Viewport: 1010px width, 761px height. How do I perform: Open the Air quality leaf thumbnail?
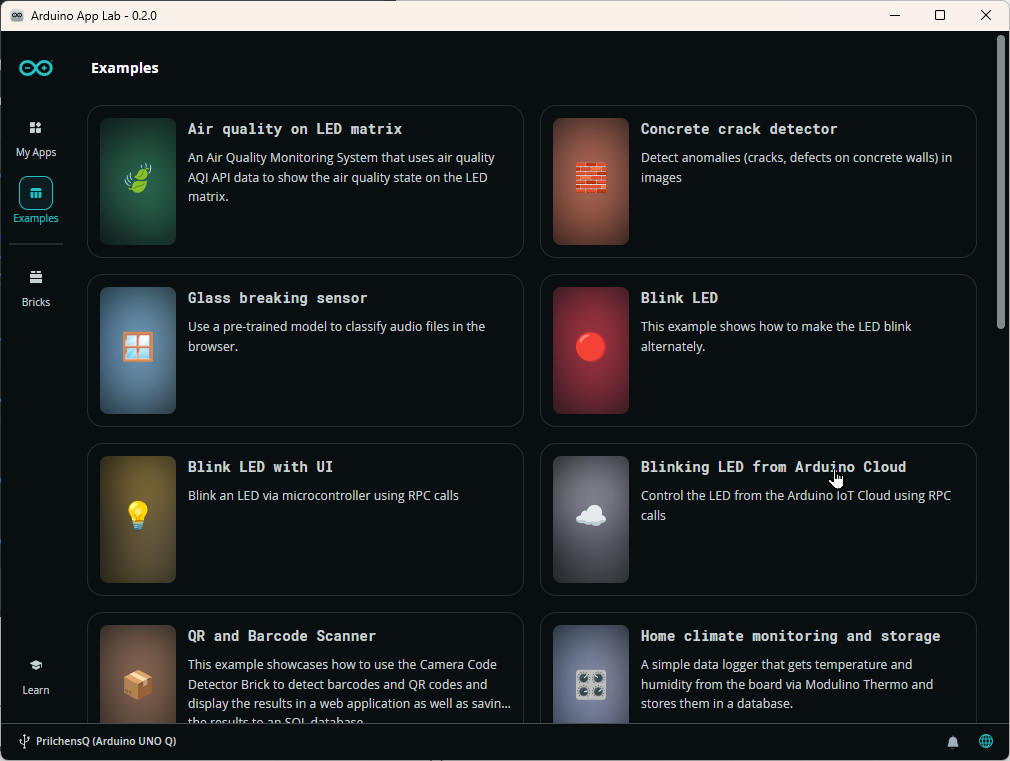(x=138, y=181)
